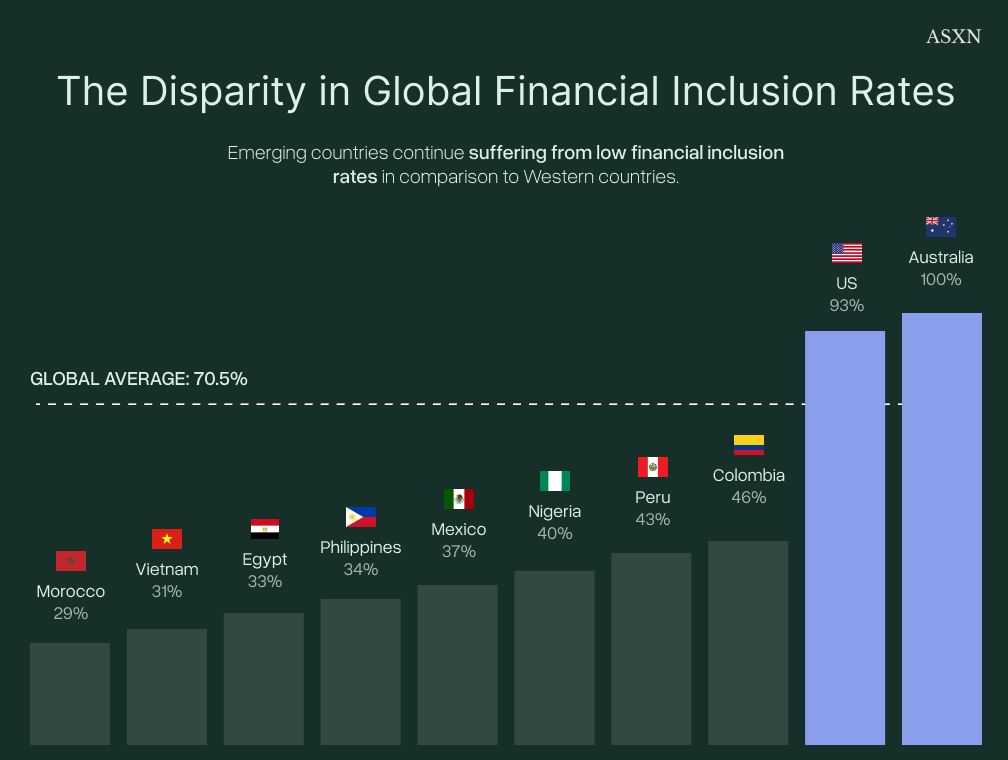This screenshot has width=1008, height=760.
Task: Click the 100% value
Action: [940, 280]
